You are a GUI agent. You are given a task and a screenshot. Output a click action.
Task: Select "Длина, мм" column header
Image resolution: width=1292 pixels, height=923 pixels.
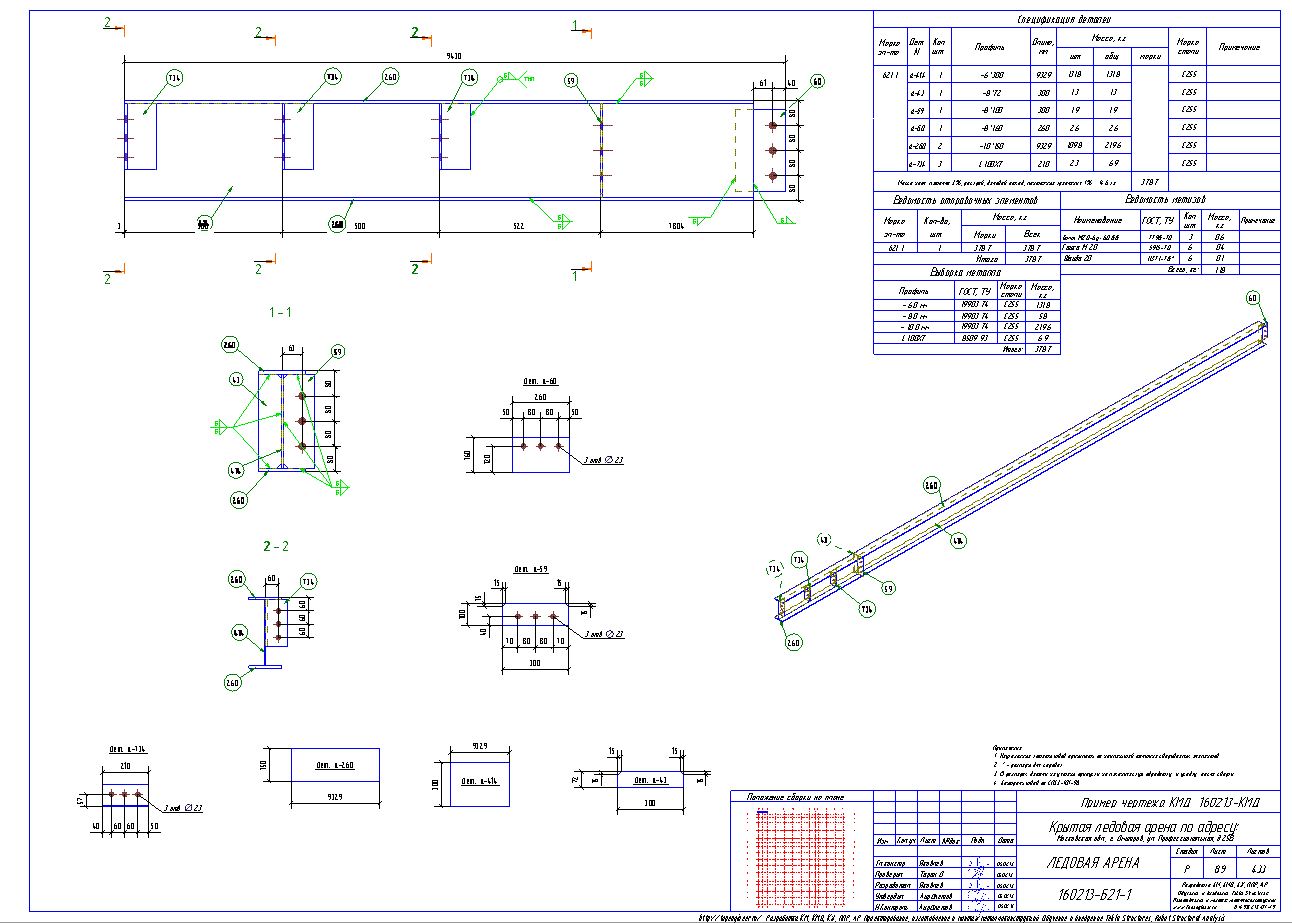1043,48
